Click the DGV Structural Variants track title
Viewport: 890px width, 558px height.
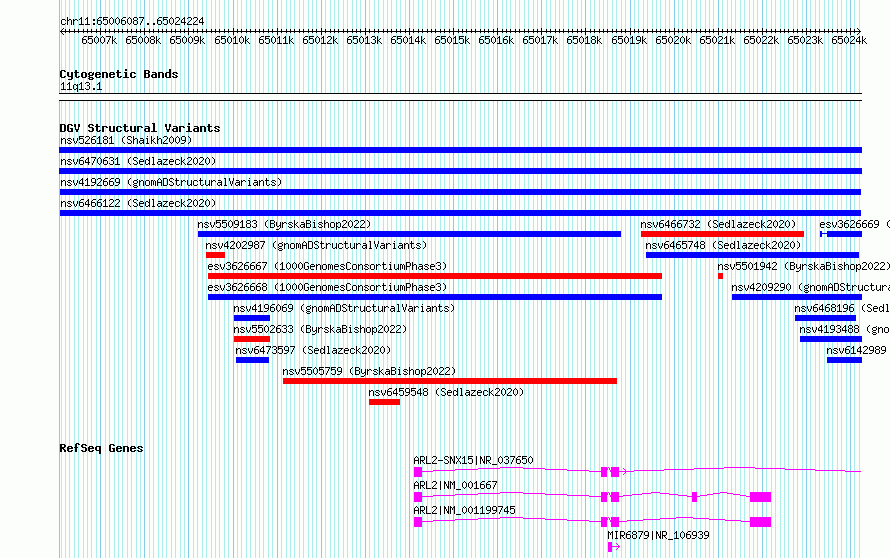tap(140, 128)
